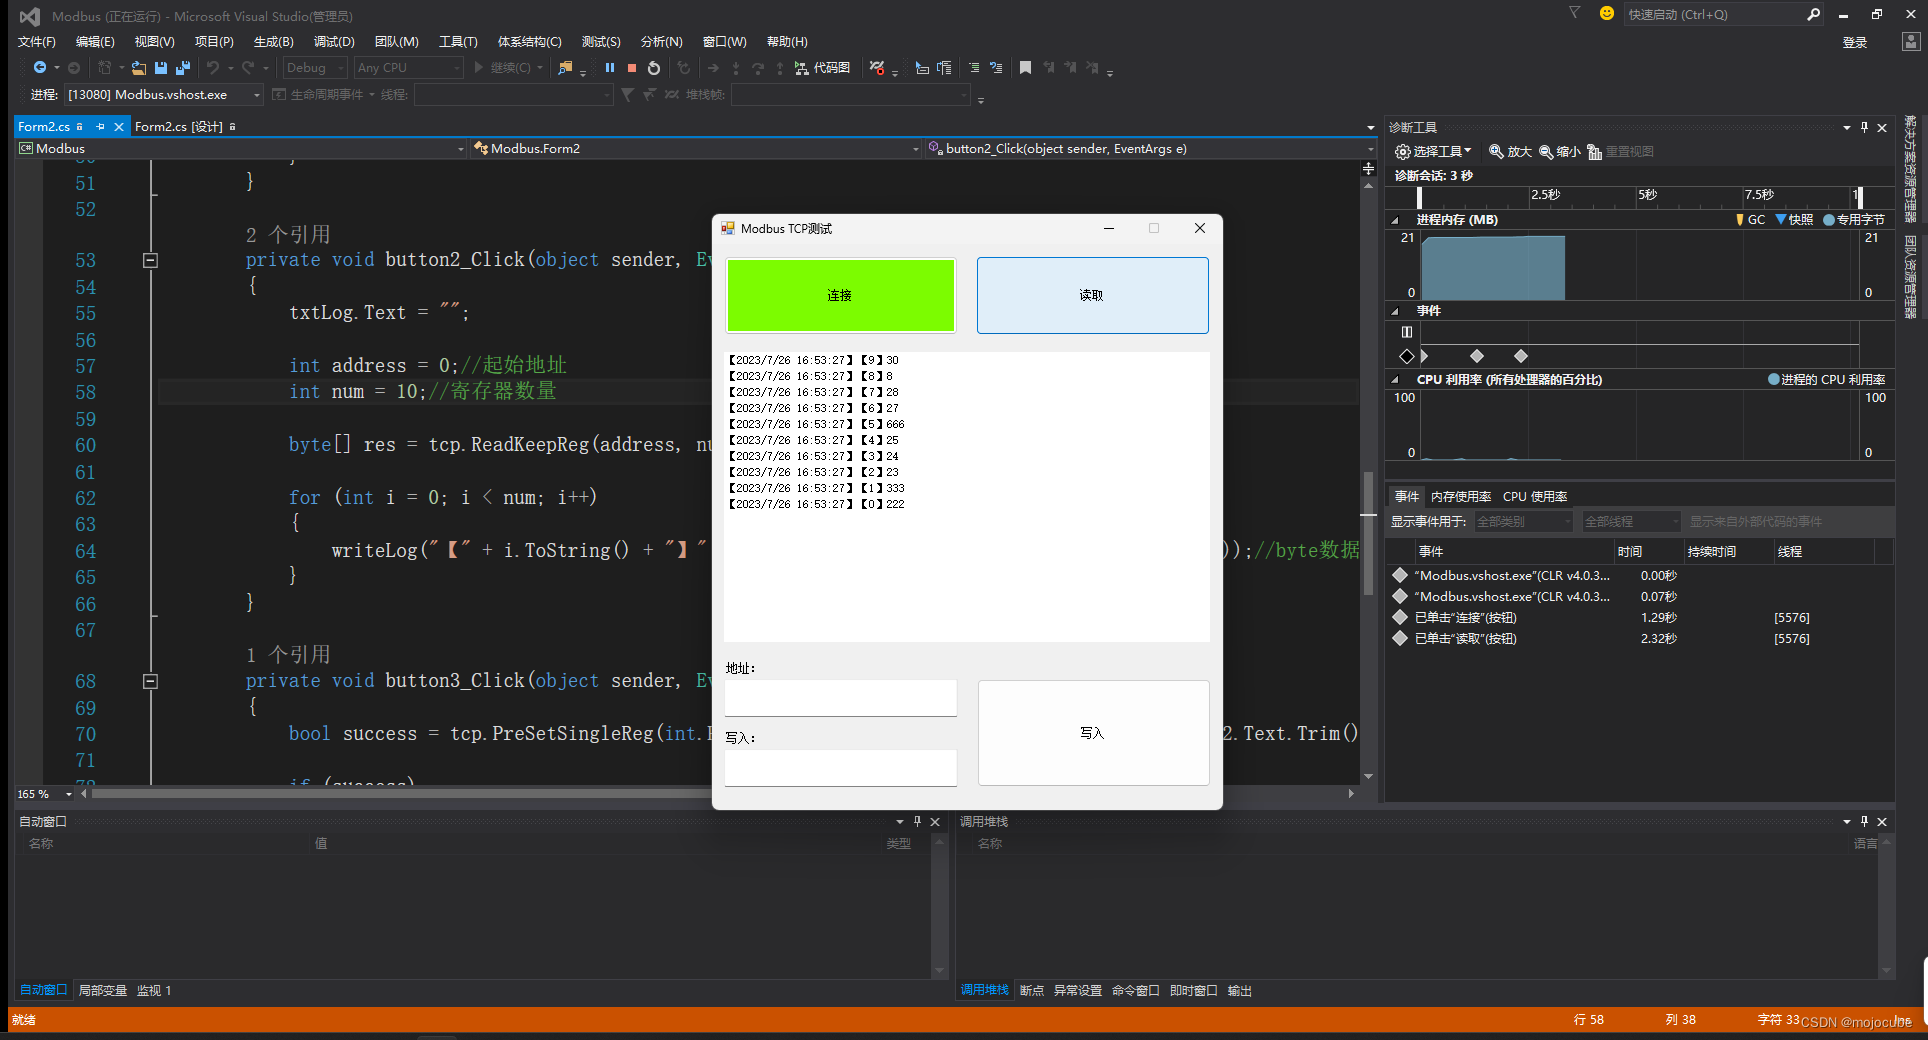
Task: Click the code editor vertical scrollbar thumb
Action: point(1368,532)
